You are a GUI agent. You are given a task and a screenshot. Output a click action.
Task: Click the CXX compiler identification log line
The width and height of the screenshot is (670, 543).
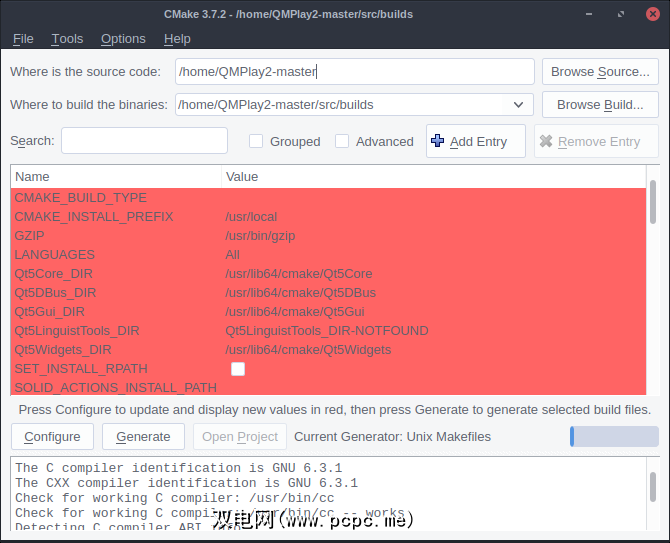(x=186, y=483)
